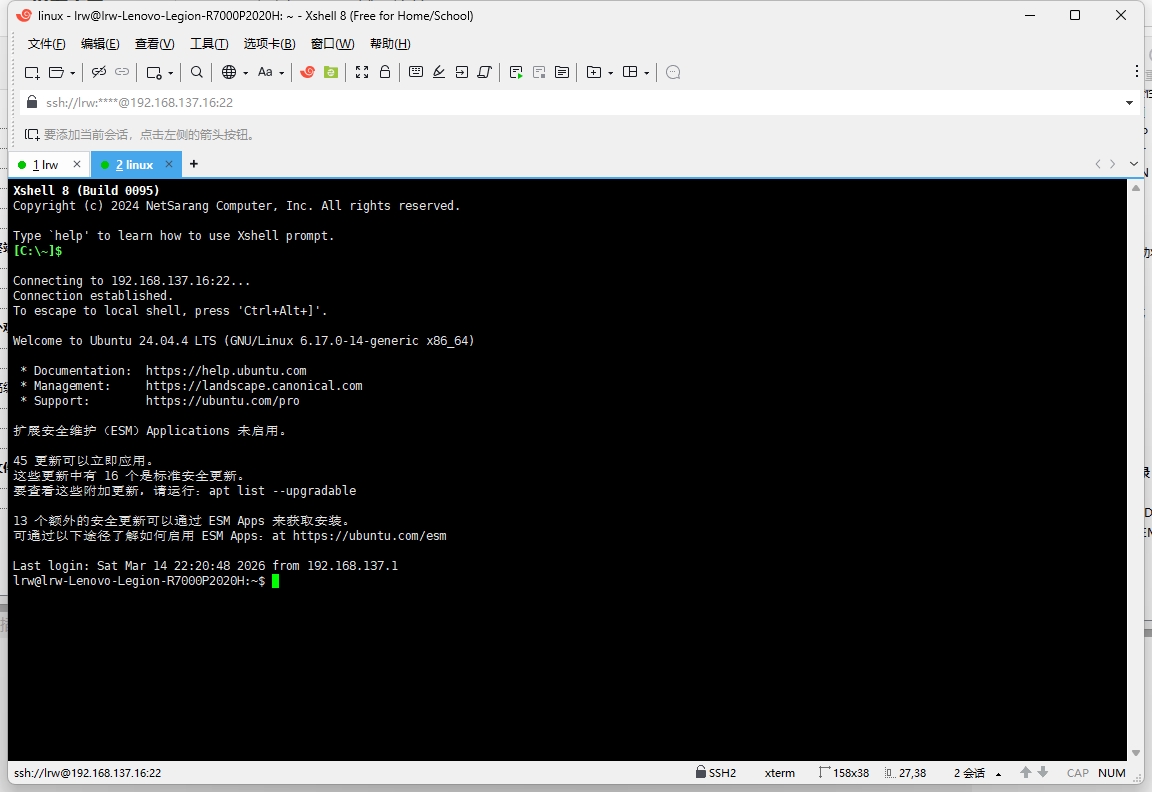The width and height of the screenshot is (1152, 792).
Task: Open the 选项卡(B) menu
Action: coord(269,44)
